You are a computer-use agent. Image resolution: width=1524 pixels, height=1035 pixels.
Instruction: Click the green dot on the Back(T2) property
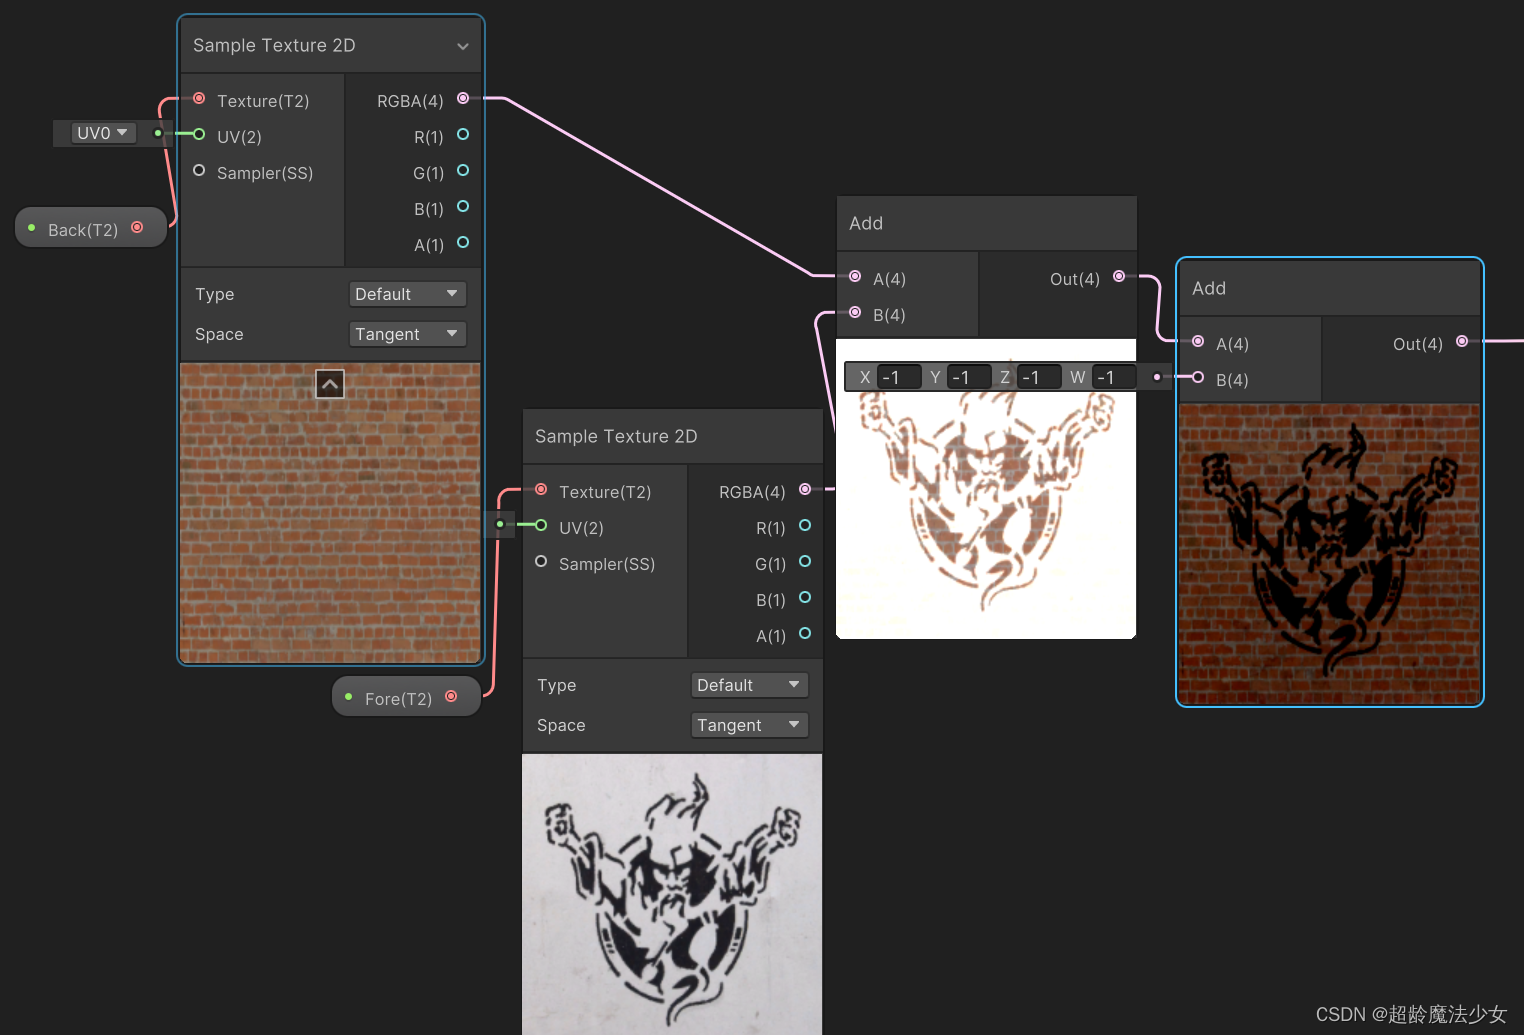coord(32,228)
